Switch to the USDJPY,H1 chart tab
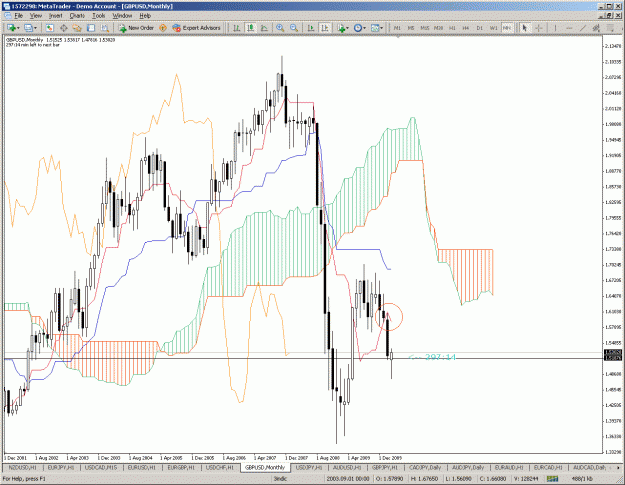The height and width of the screenshot is (485, 625). coord(309,467)
